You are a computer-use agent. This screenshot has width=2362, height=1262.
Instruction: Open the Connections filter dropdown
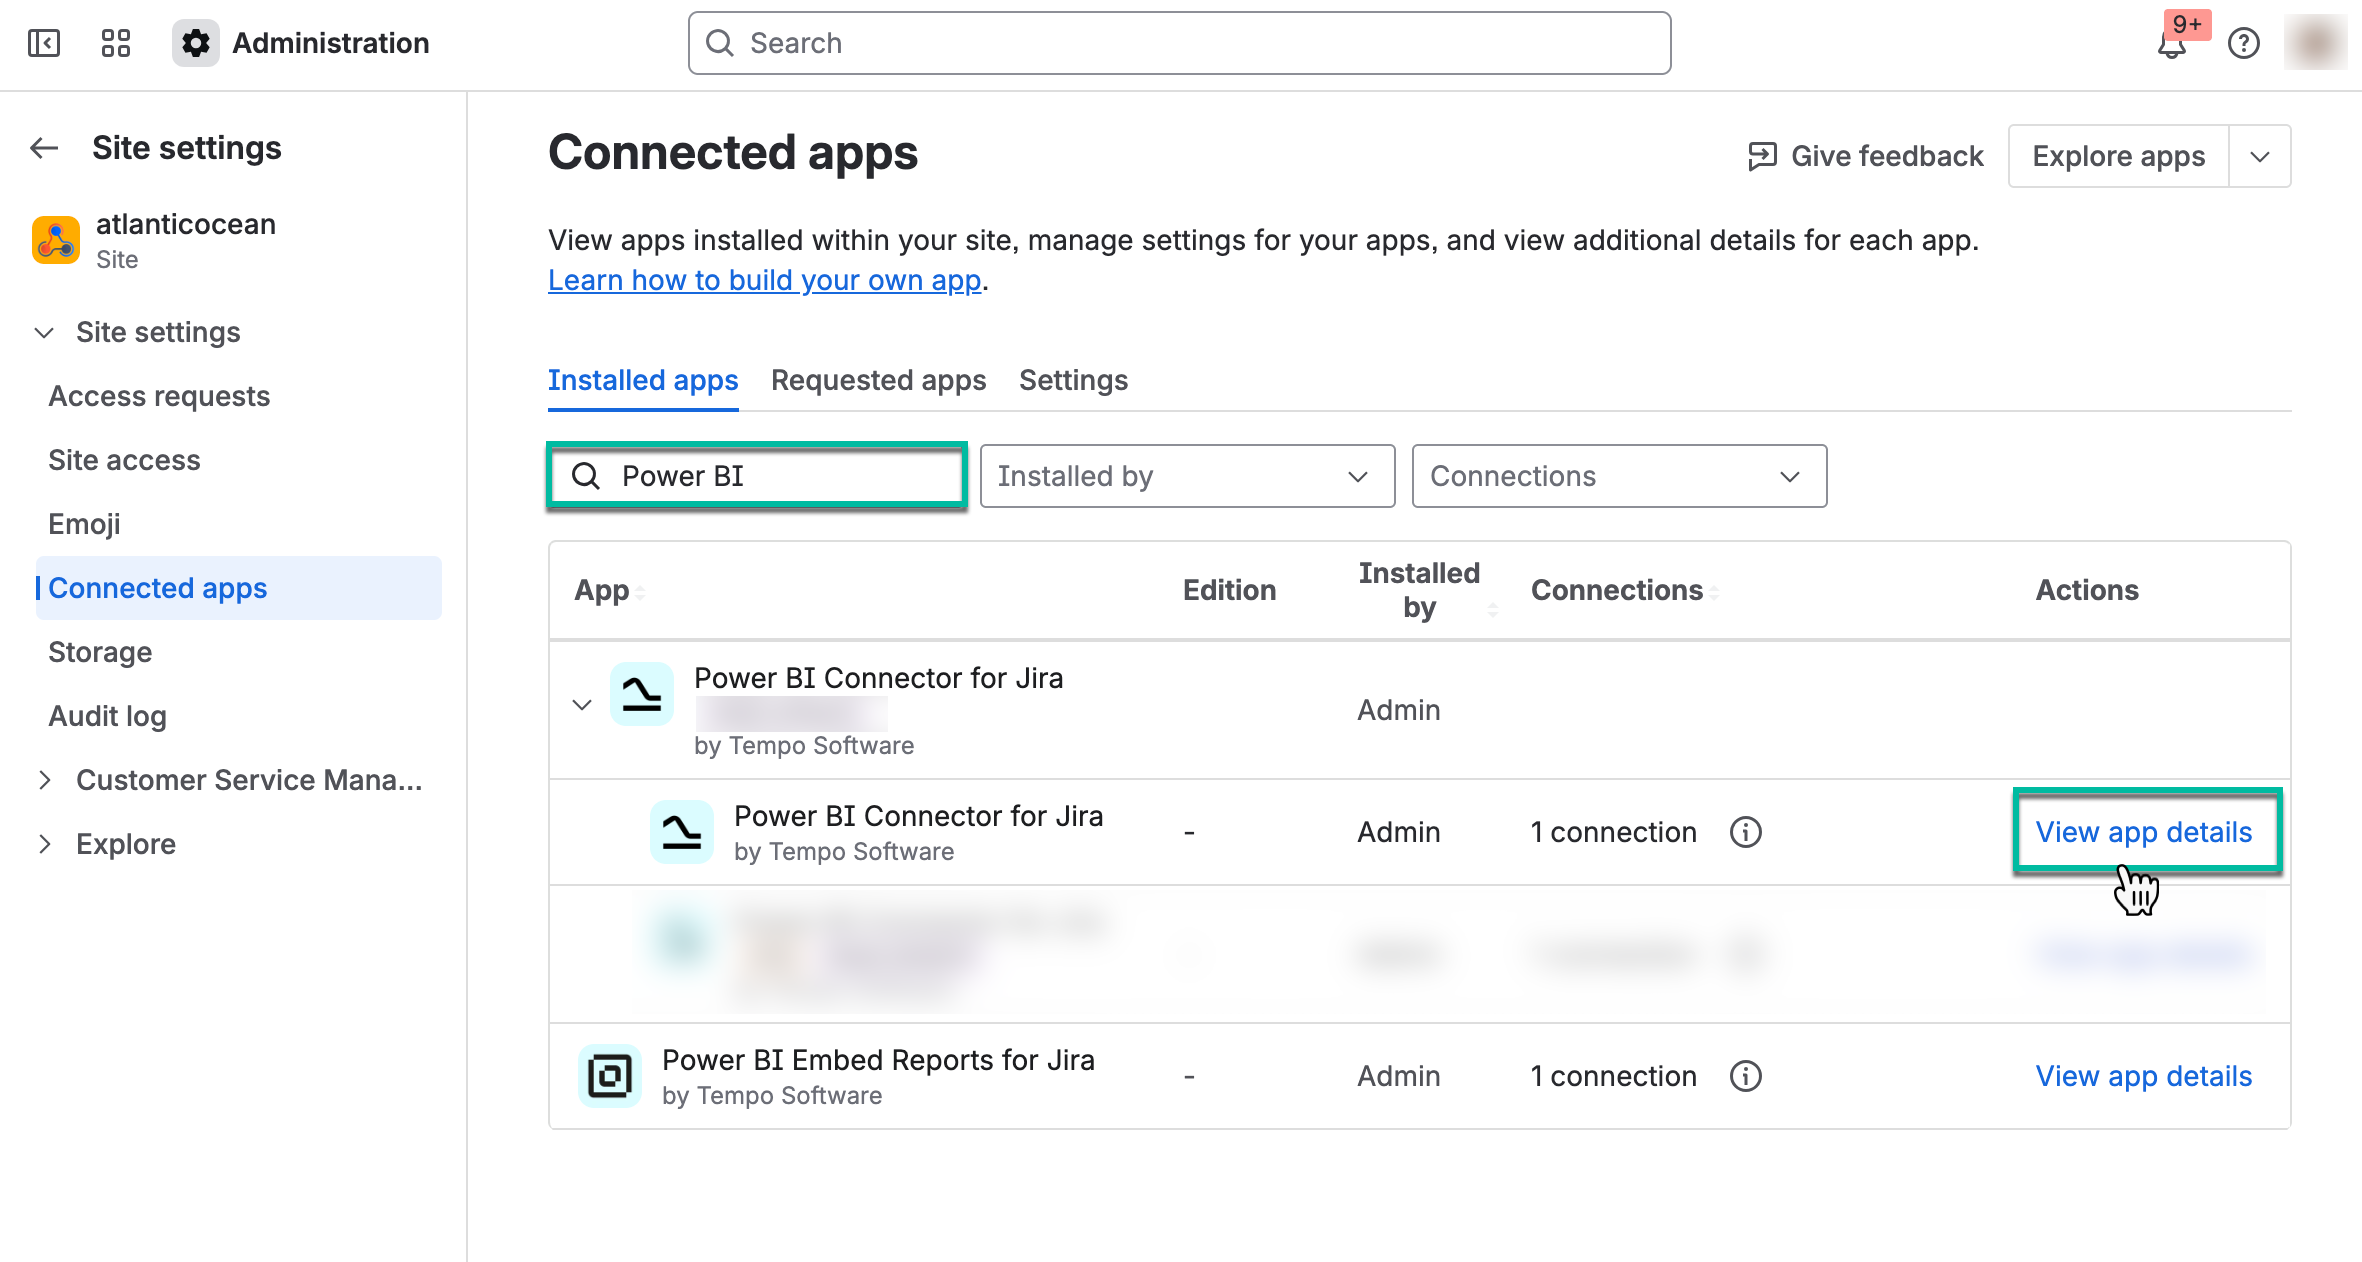pyautogui.click(x=1618, y=476)
